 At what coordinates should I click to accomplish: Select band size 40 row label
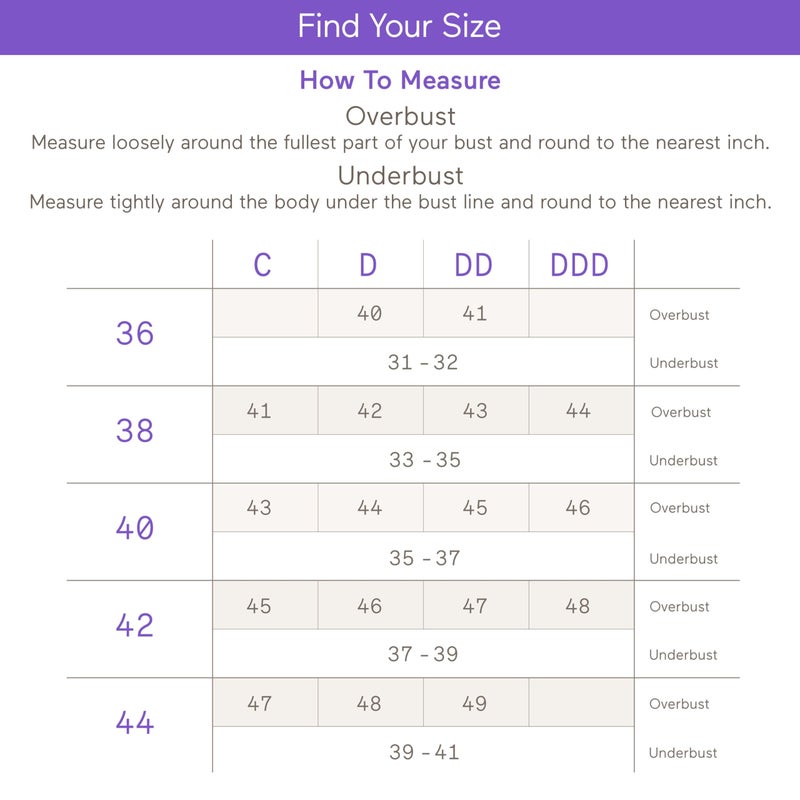[x=135, y=528]
